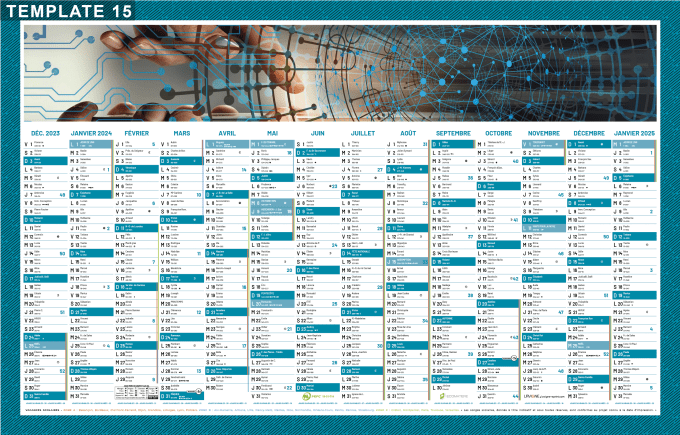Viewport: 680px width, 435px height.
Task: Select the DÉC. 2023 month header
Action: pyautogui.click(x=45, y=133)
